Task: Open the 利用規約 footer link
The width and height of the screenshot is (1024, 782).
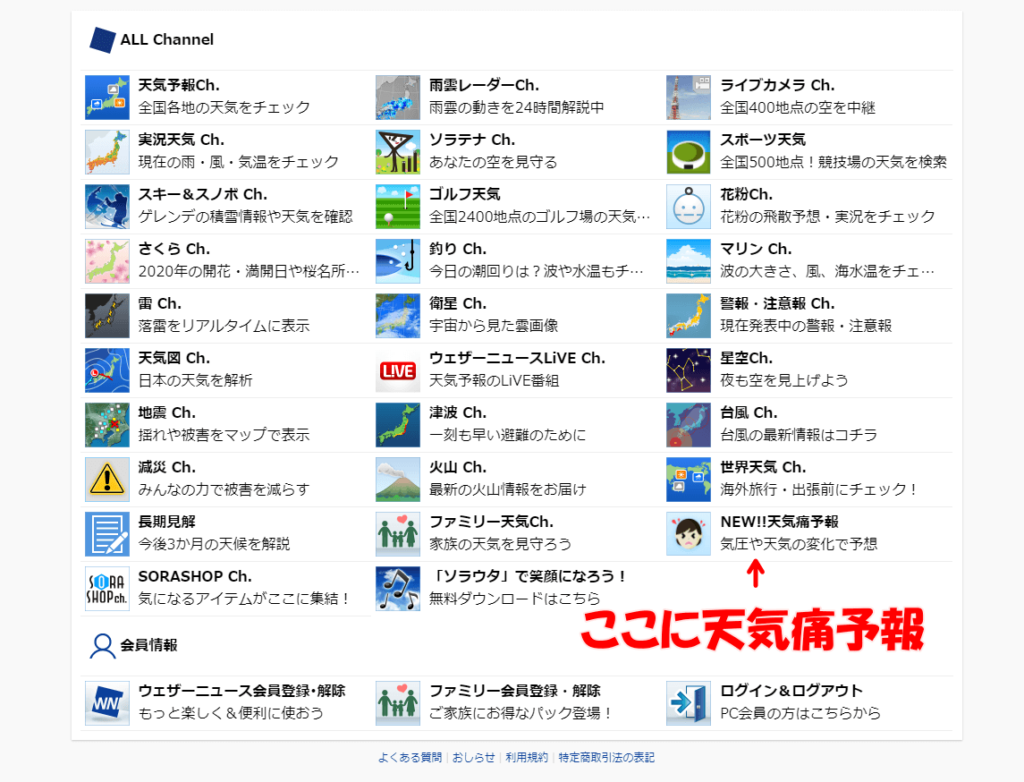Action: coord(526,757)
